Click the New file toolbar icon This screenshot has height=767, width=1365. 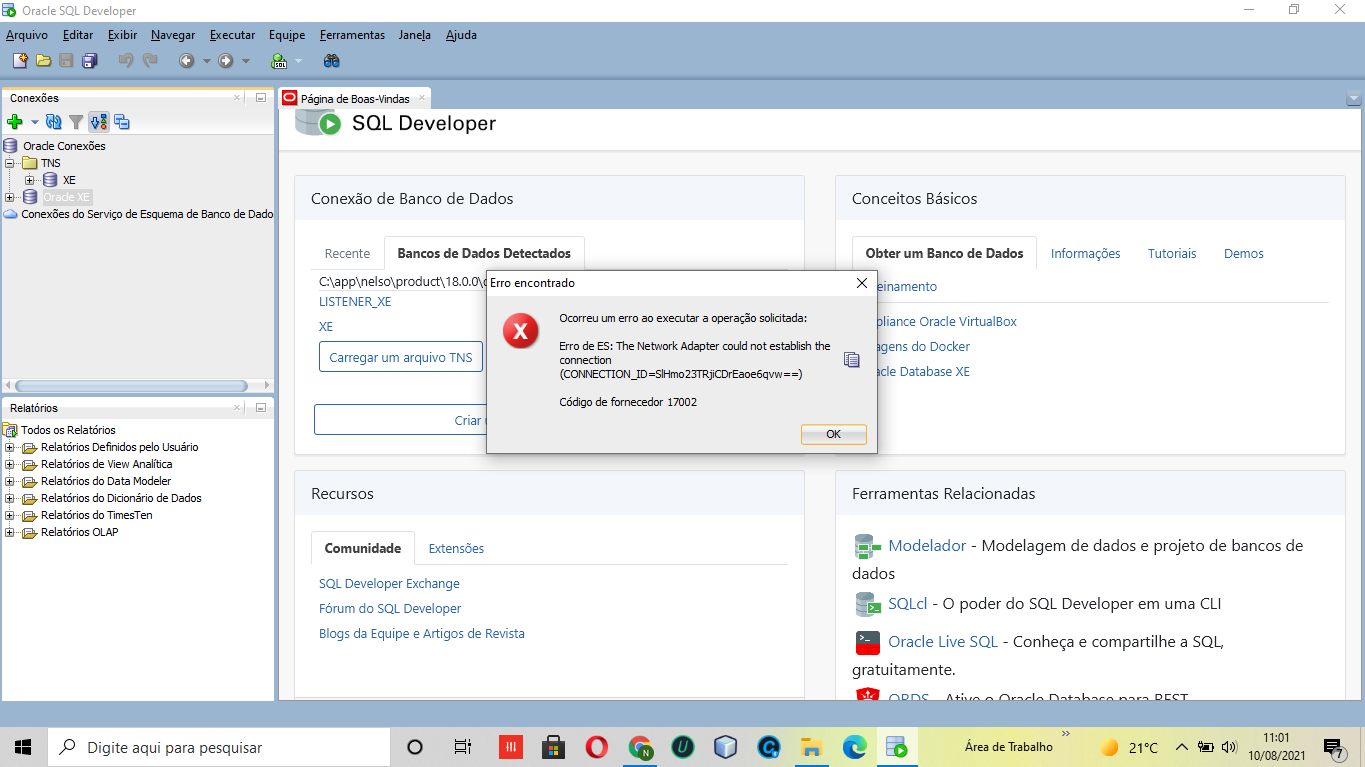coord(20,61)
